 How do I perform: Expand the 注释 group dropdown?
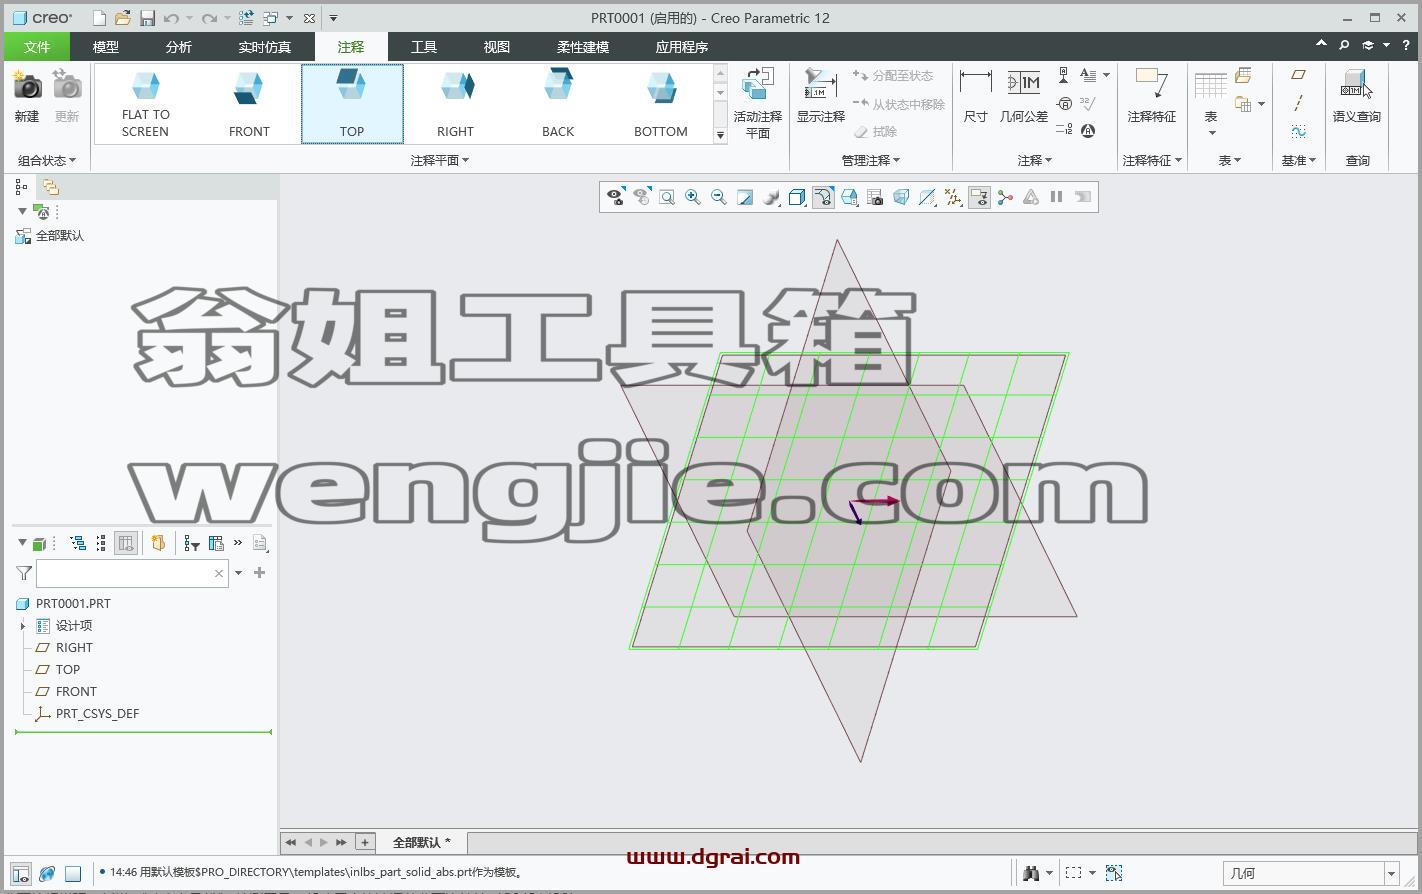point(1035,160)
